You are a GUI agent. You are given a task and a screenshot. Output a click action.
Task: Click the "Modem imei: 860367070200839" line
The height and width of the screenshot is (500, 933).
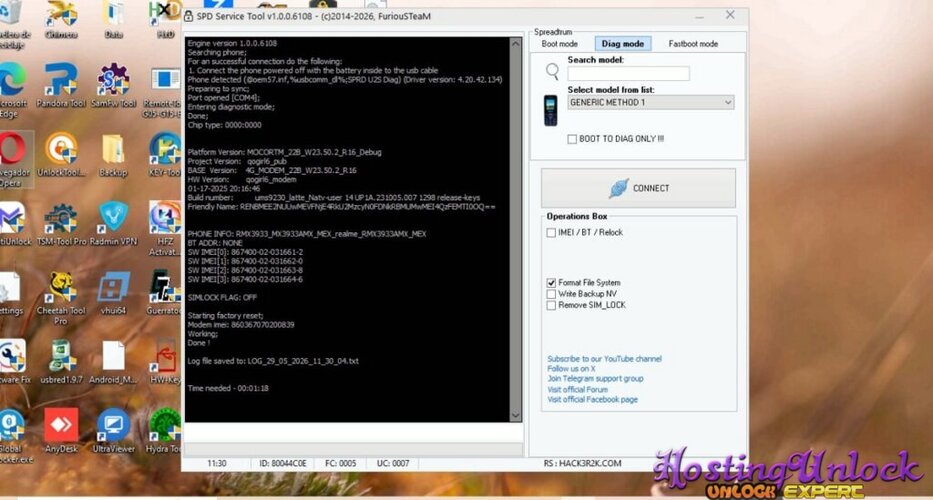click(x=241, y=325)
